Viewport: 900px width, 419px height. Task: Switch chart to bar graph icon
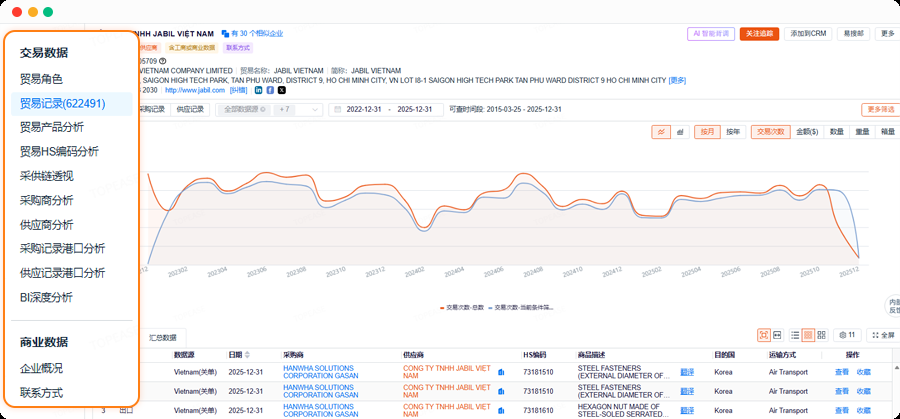coord(680,131)
